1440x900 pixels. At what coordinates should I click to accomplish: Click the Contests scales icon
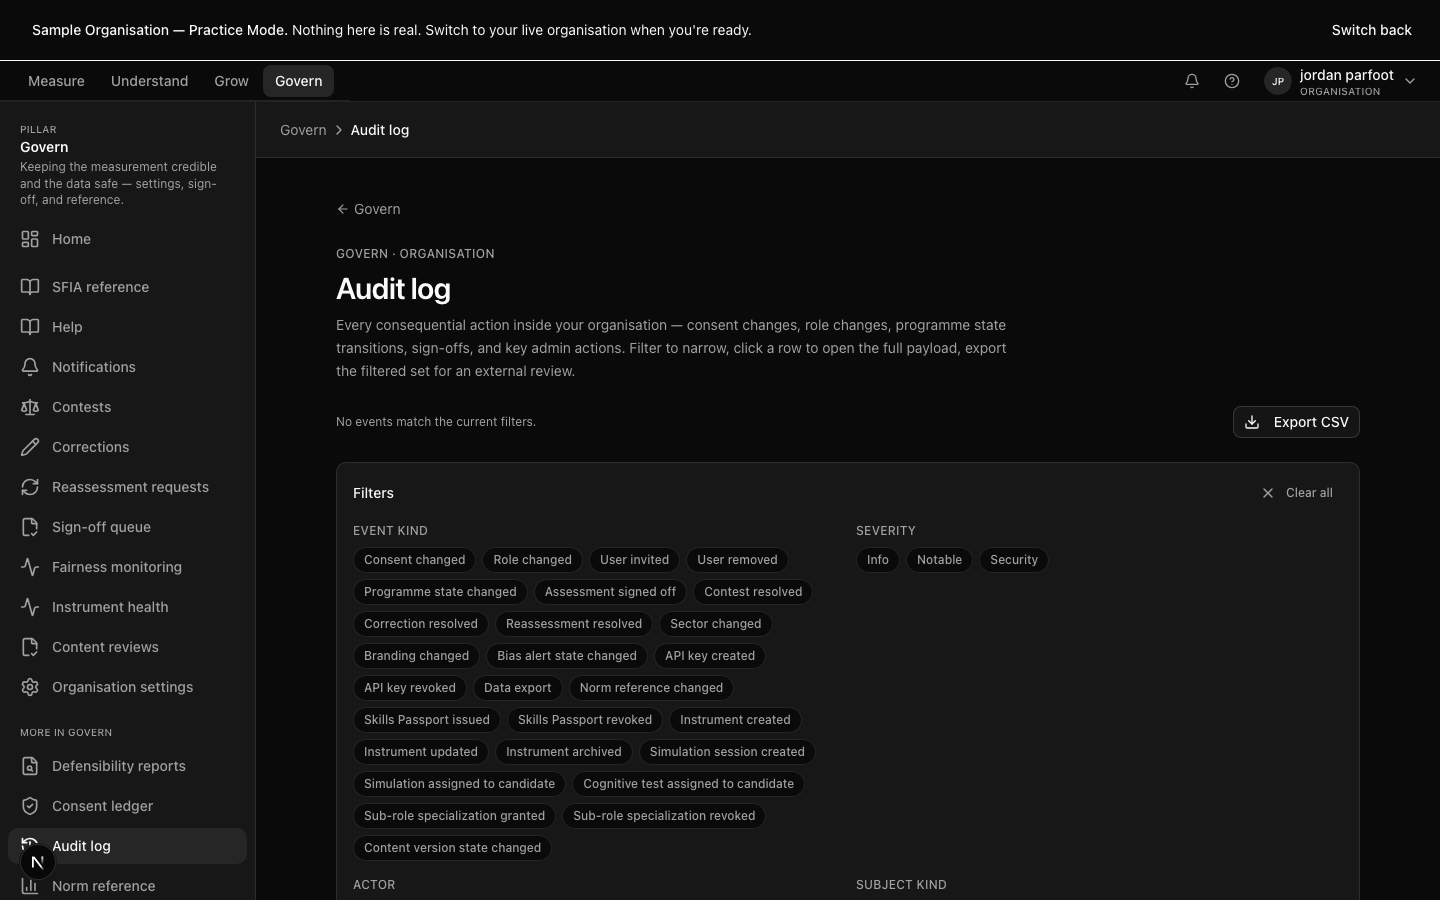point(30,407)
